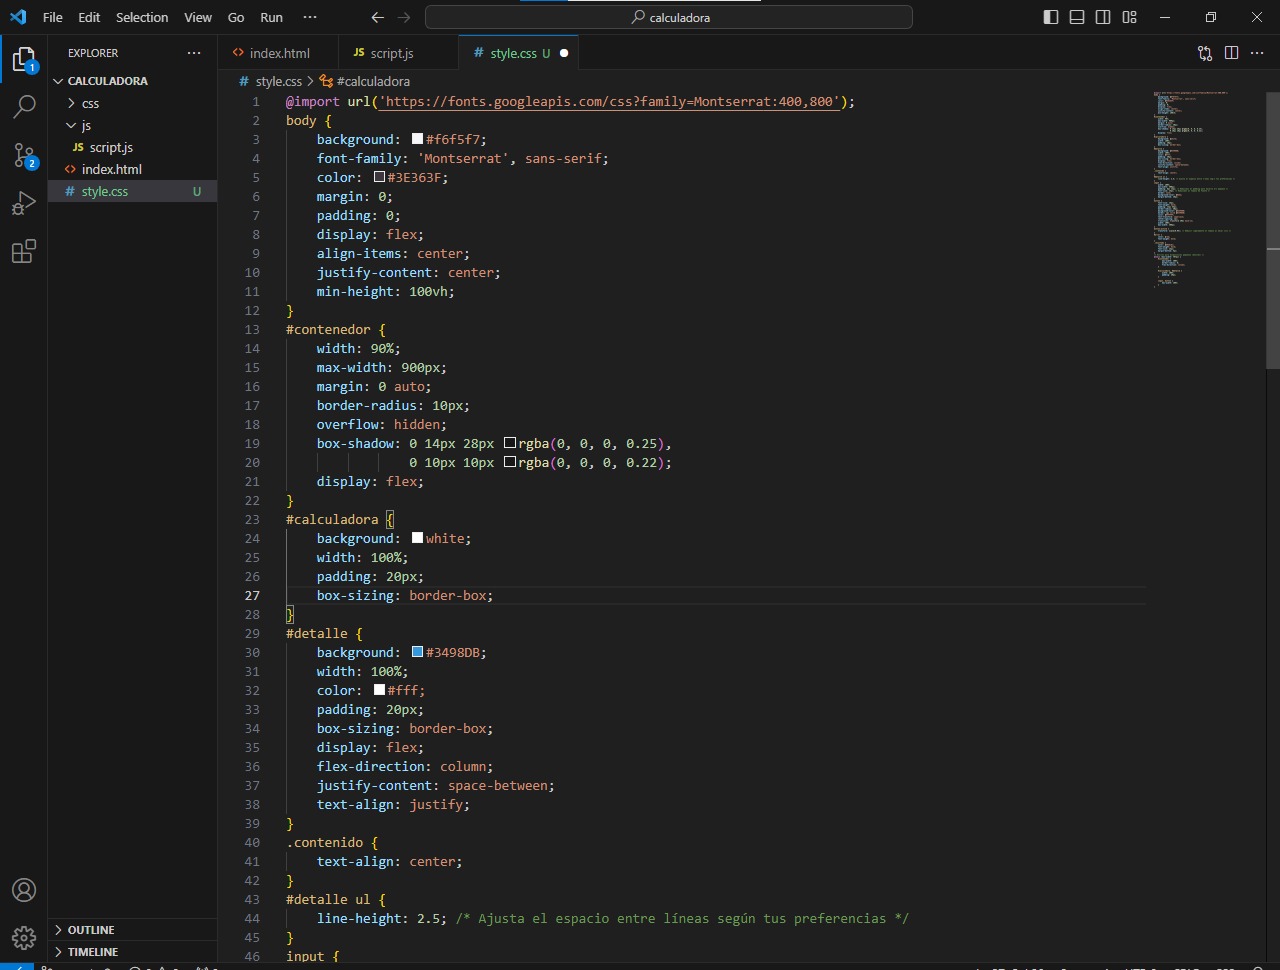Open the Manage gear menu

click(x=24, y=938)
